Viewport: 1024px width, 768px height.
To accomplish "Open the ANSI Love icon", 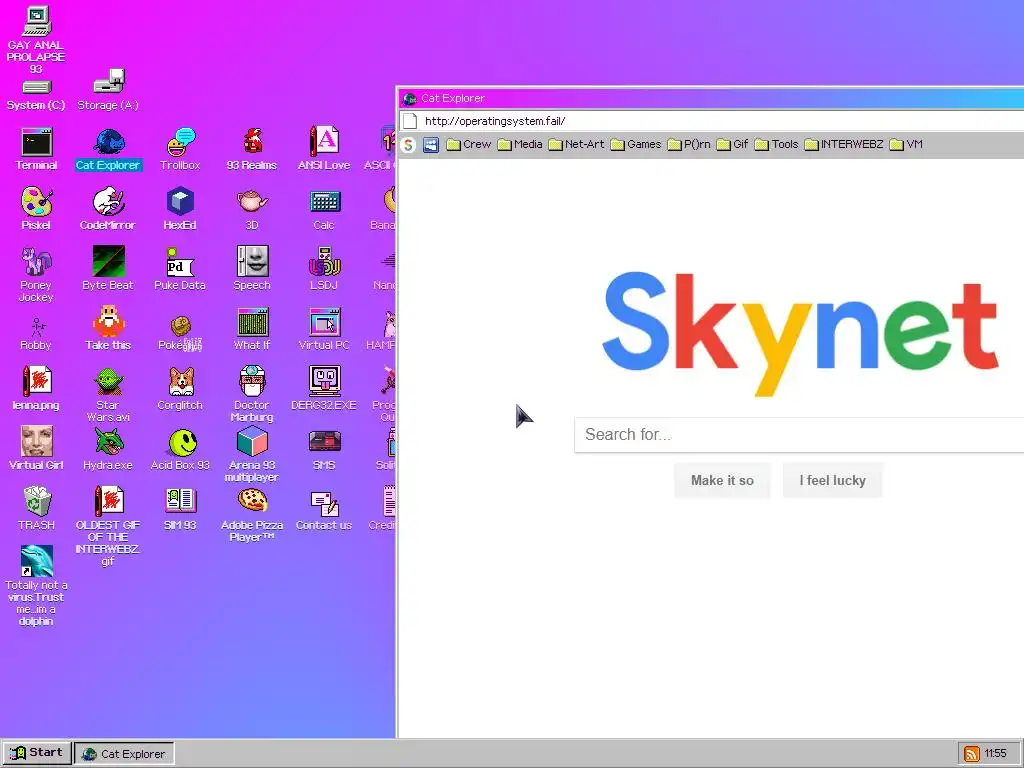I will tap(324, 150).
